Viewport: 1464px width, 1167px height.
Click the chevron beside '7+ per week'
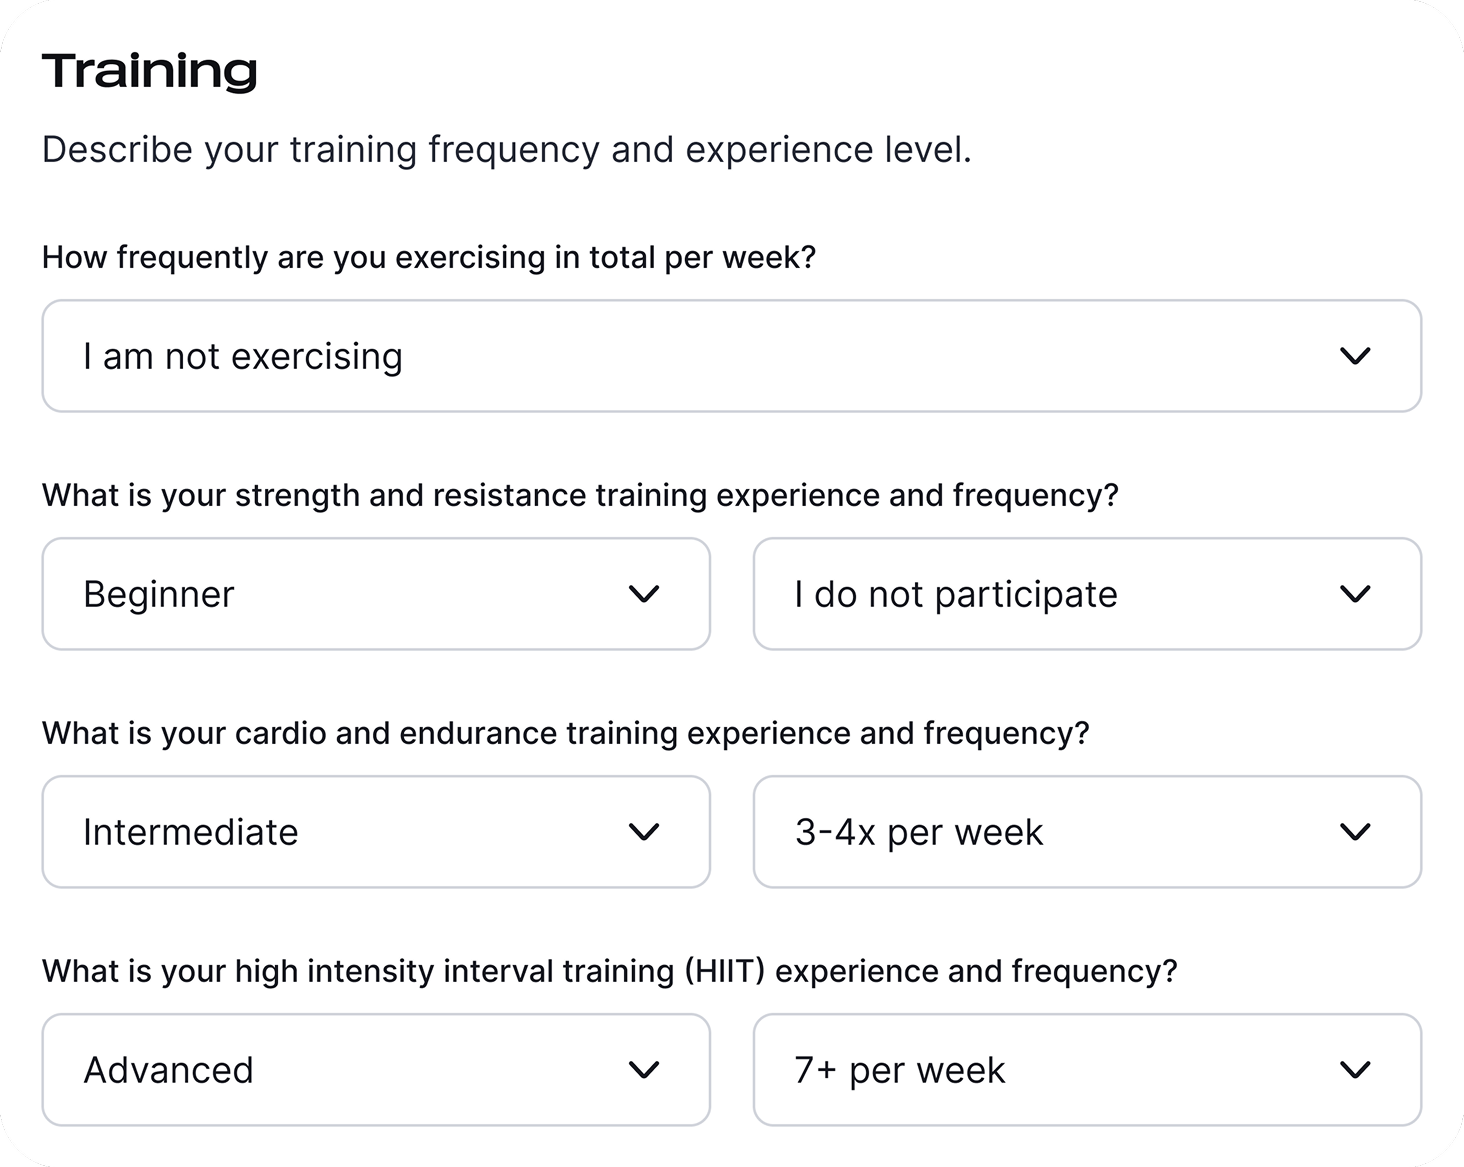pyautogui.click(x=1355, y=1070)
